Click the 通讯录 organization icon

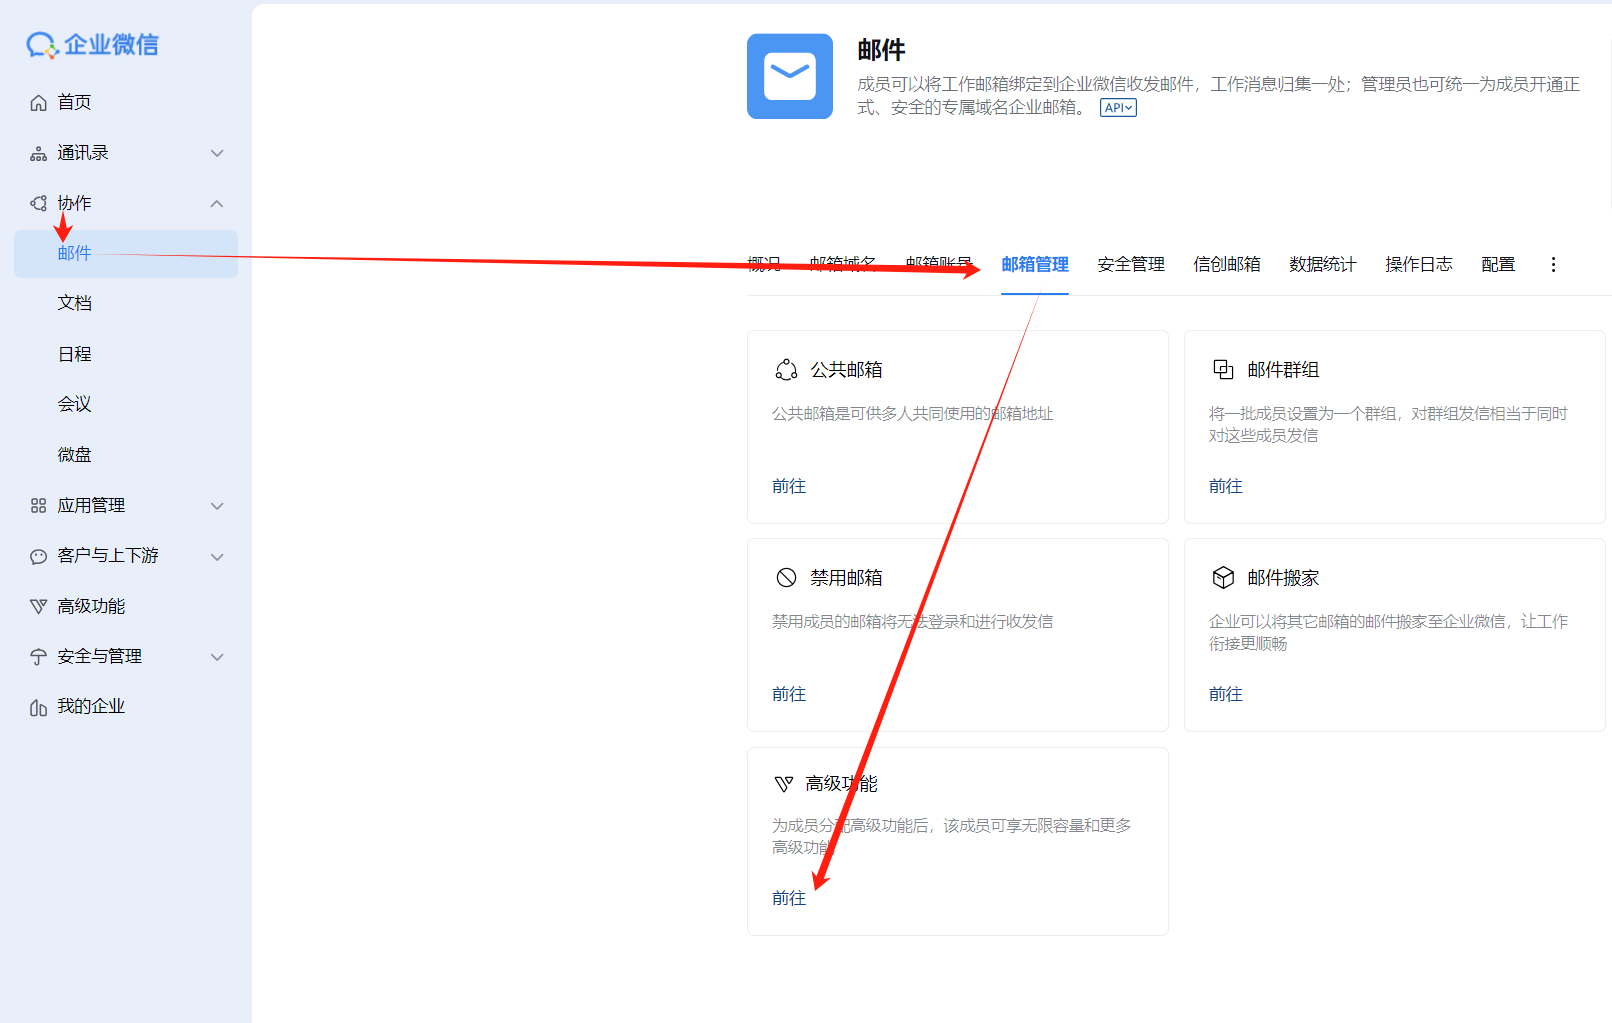click(38, 153)
